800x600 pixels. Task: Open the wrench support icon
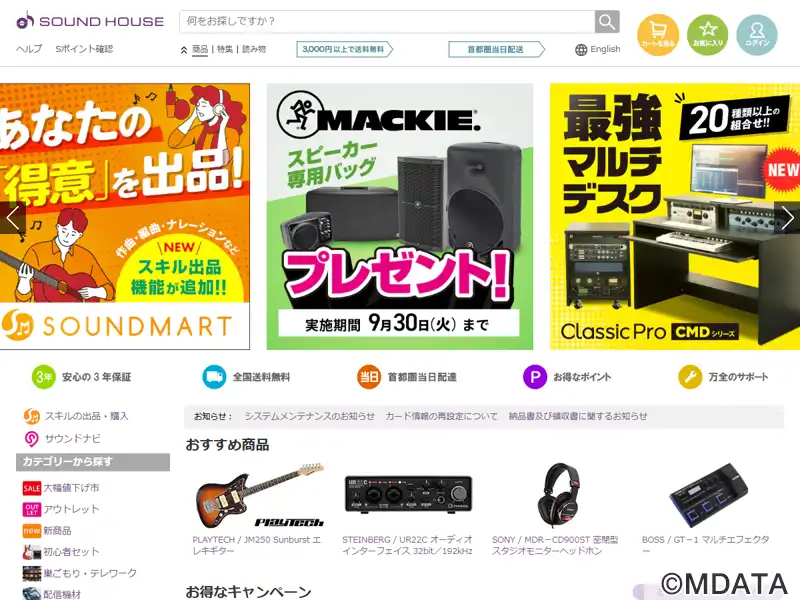690,377
